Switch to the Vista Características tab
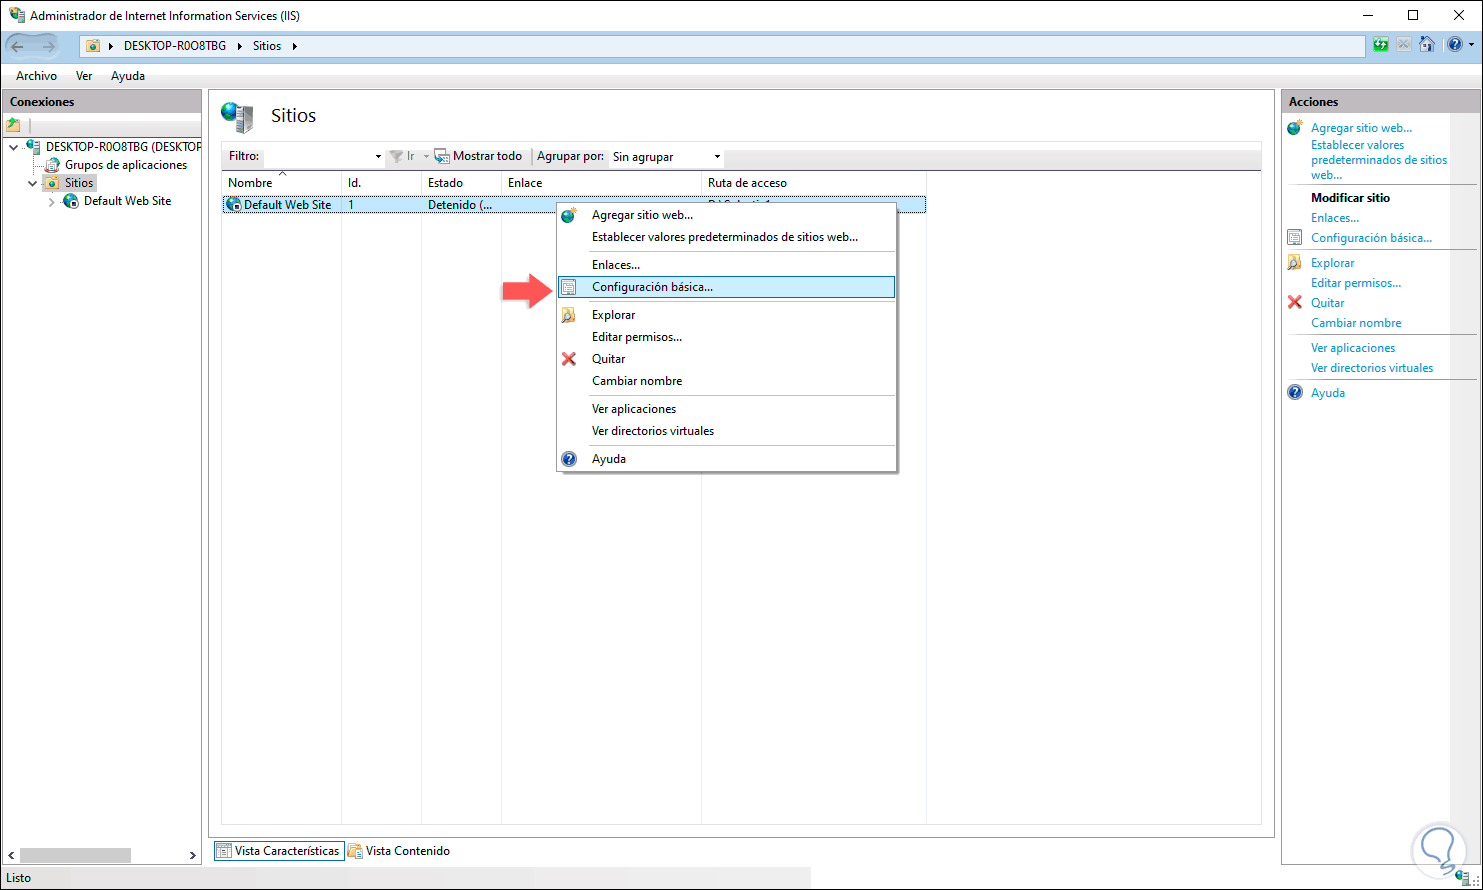 click(278, 851)
